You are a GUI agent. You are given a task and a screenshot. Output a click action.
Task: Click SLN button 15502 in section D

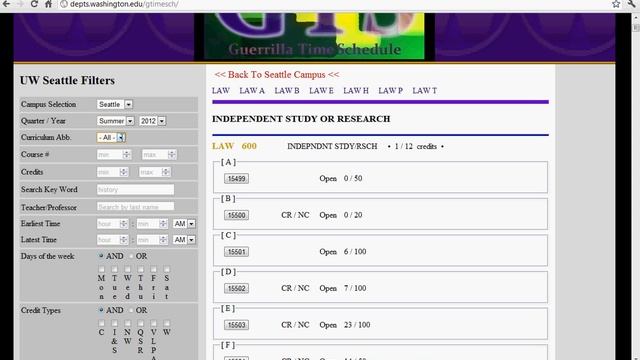[x=236, y=289]
